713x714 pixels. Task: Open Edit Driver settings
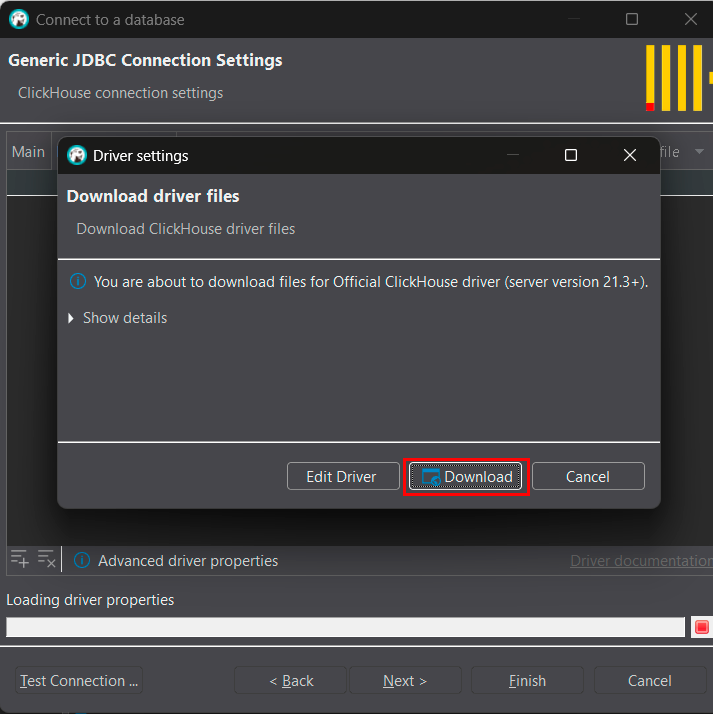tap(341, 477)
